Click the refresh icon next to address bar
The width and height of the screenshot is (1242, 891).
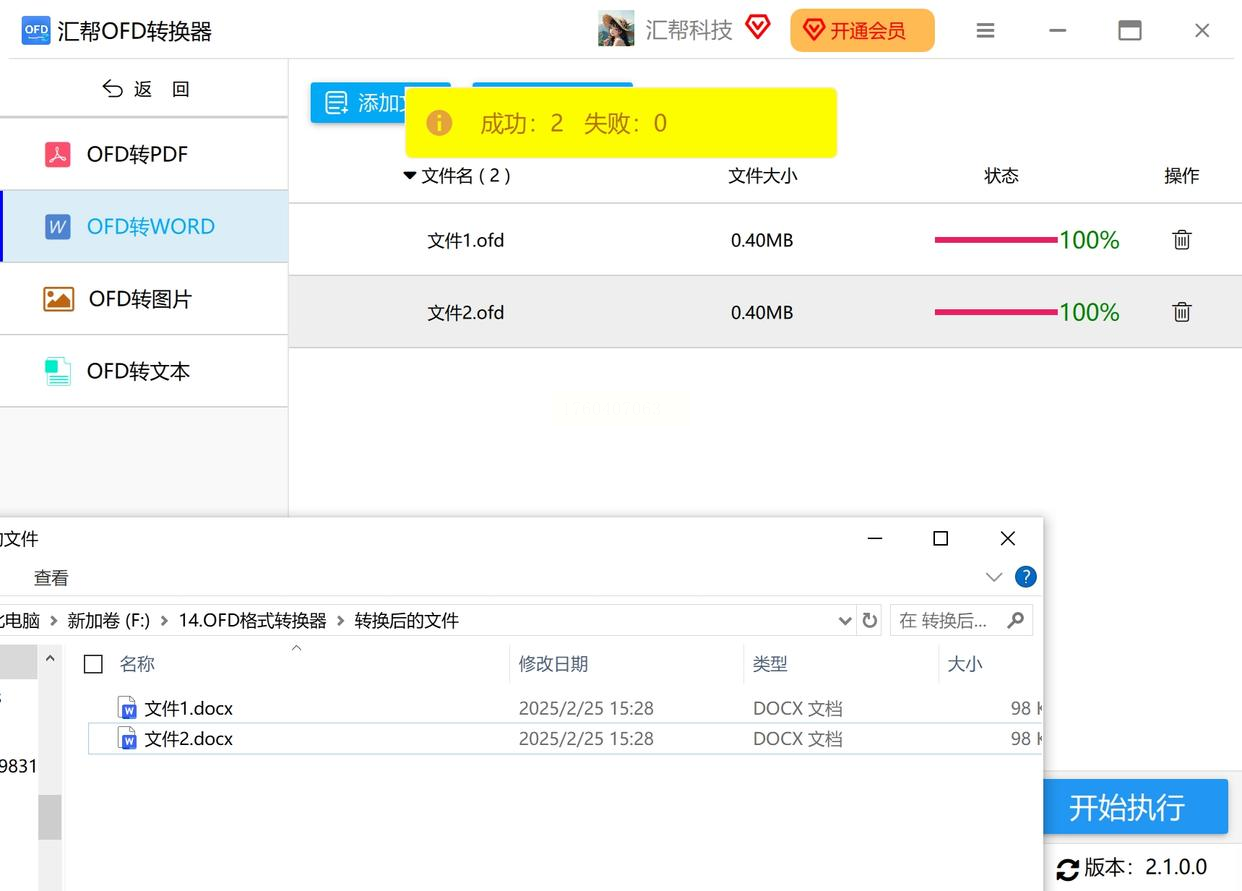869,621
